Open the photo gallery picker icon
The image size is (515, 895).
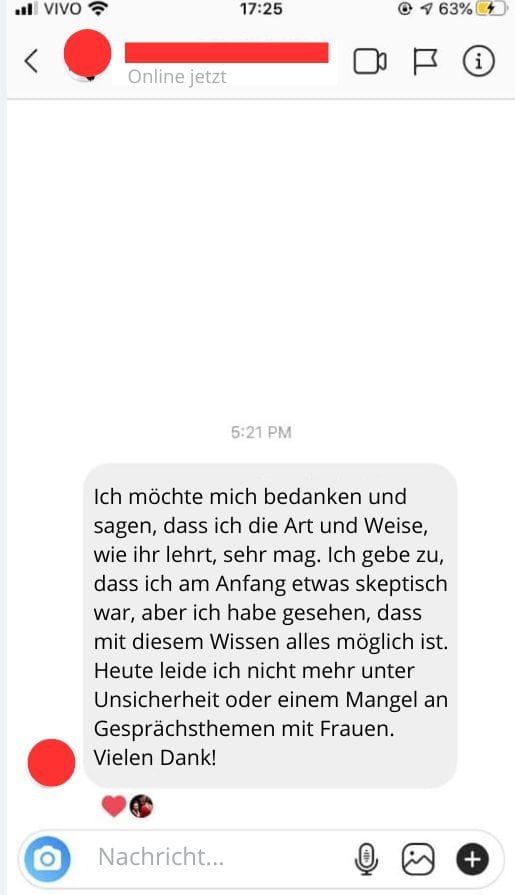418,859
